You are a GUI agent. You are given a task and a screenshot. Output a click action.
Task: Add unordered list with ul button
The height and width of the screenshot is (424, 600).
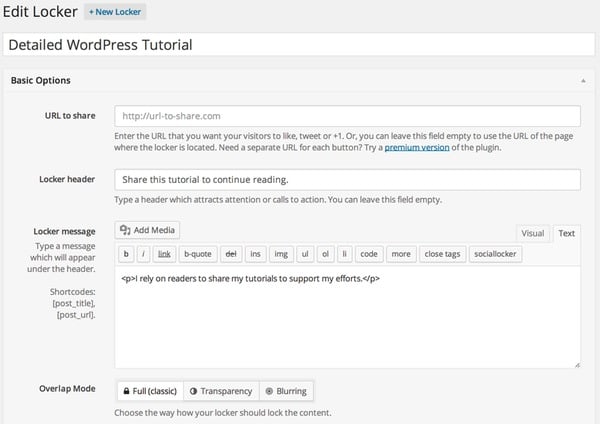click(x=305, y=254)
